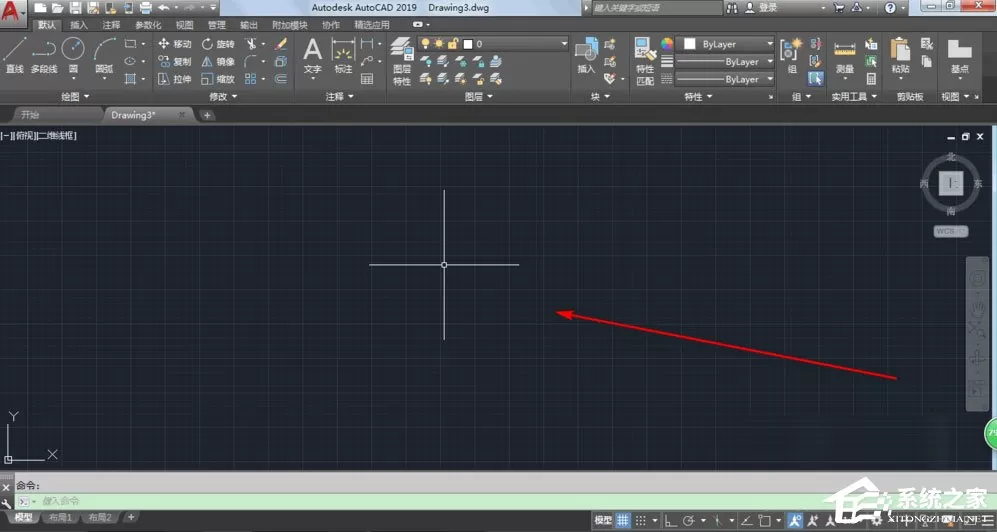Switch to the Insert (插入) ribbon tab
Viewport: 997px width, 532px height.
click(79, 25)
